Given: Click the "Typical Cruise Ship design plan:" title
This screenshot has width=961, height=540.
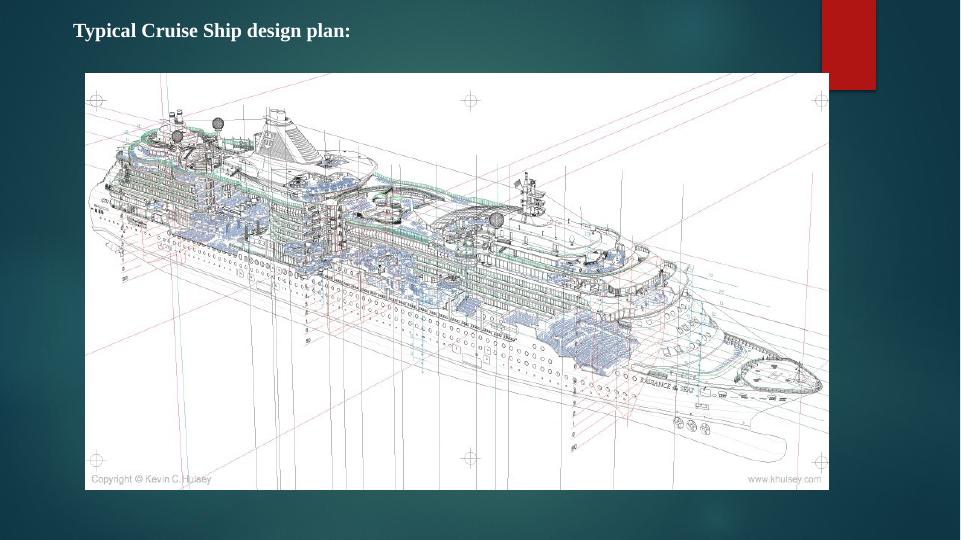Looking at the screenshot, I should point(212,31).
